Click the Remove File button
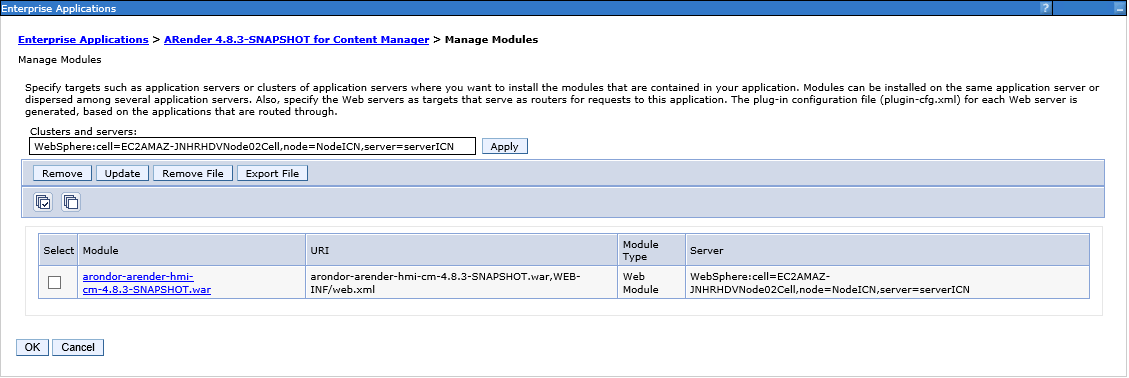This screenshot has height=378, width=1129. point(193,174)
